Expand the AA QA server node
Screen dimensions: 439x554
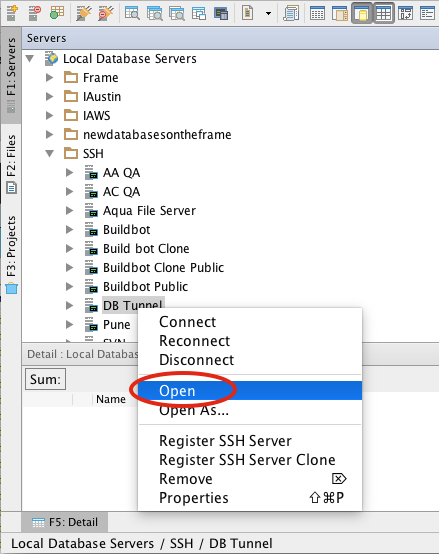tap(70, 172)
